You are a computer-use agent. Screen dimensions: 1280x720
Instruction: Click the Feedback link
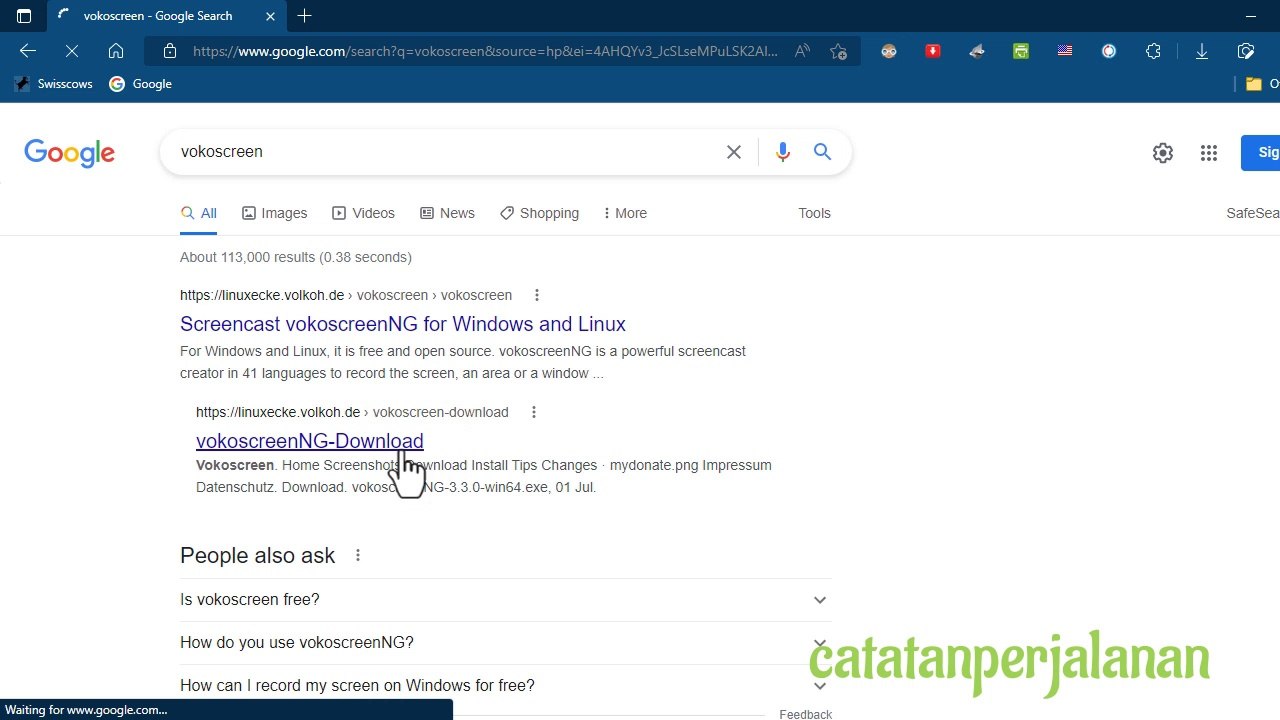pos(806,714)
